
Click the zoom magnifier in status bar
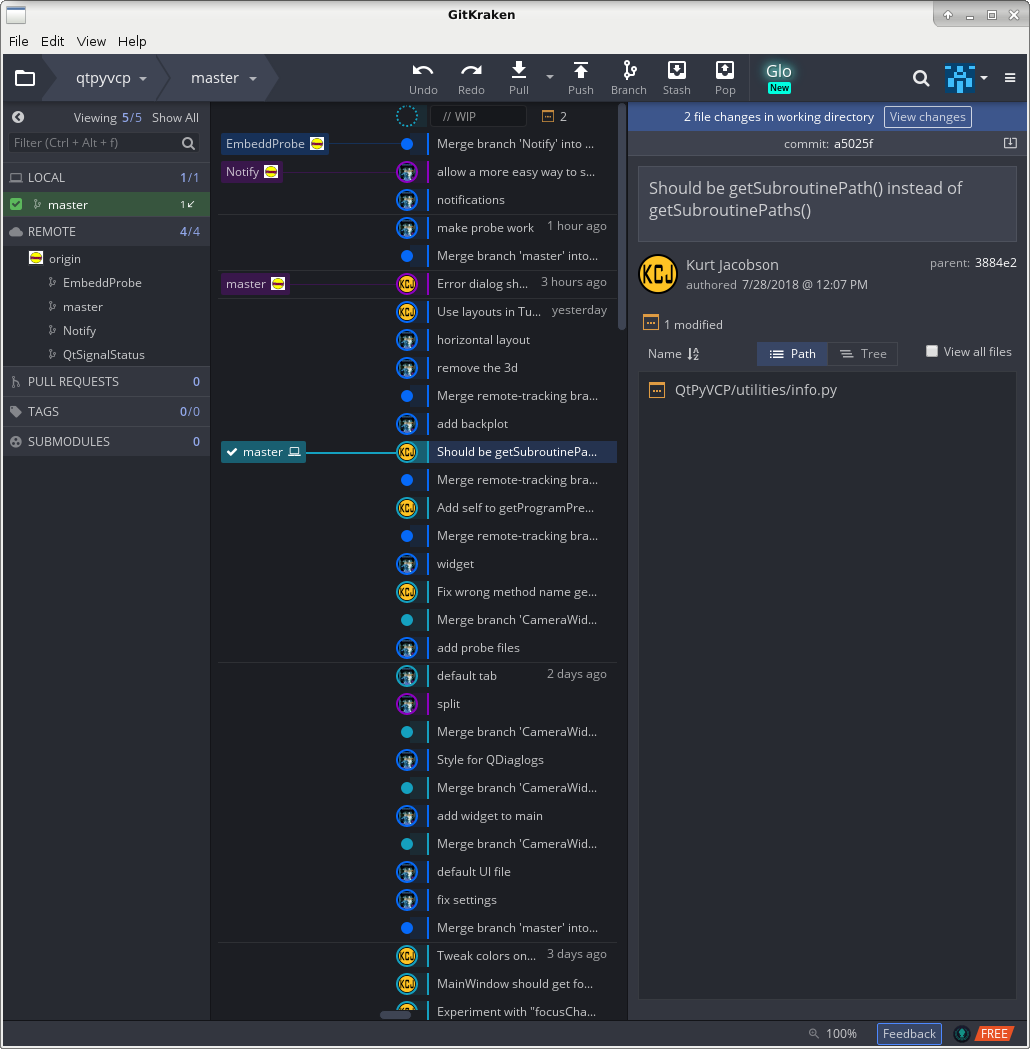tap(814, 1034)
